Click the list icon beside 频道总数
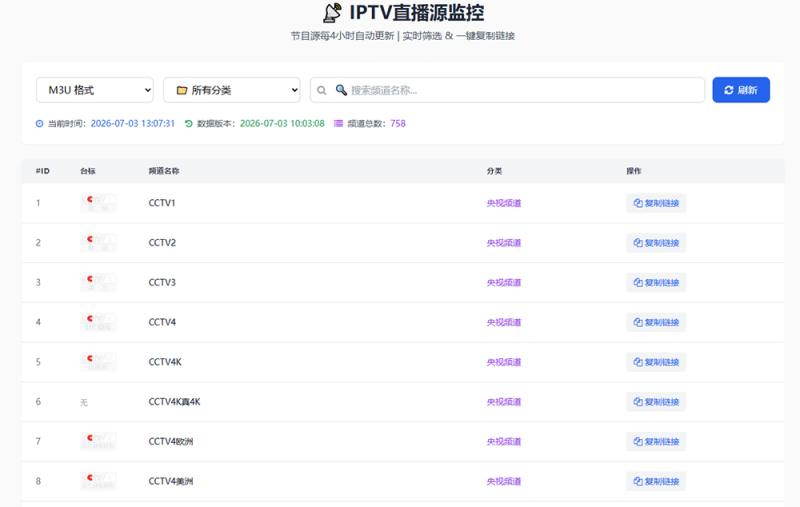Image resolution: width=800 pixels, height=507 pixels. pos(338,123)
